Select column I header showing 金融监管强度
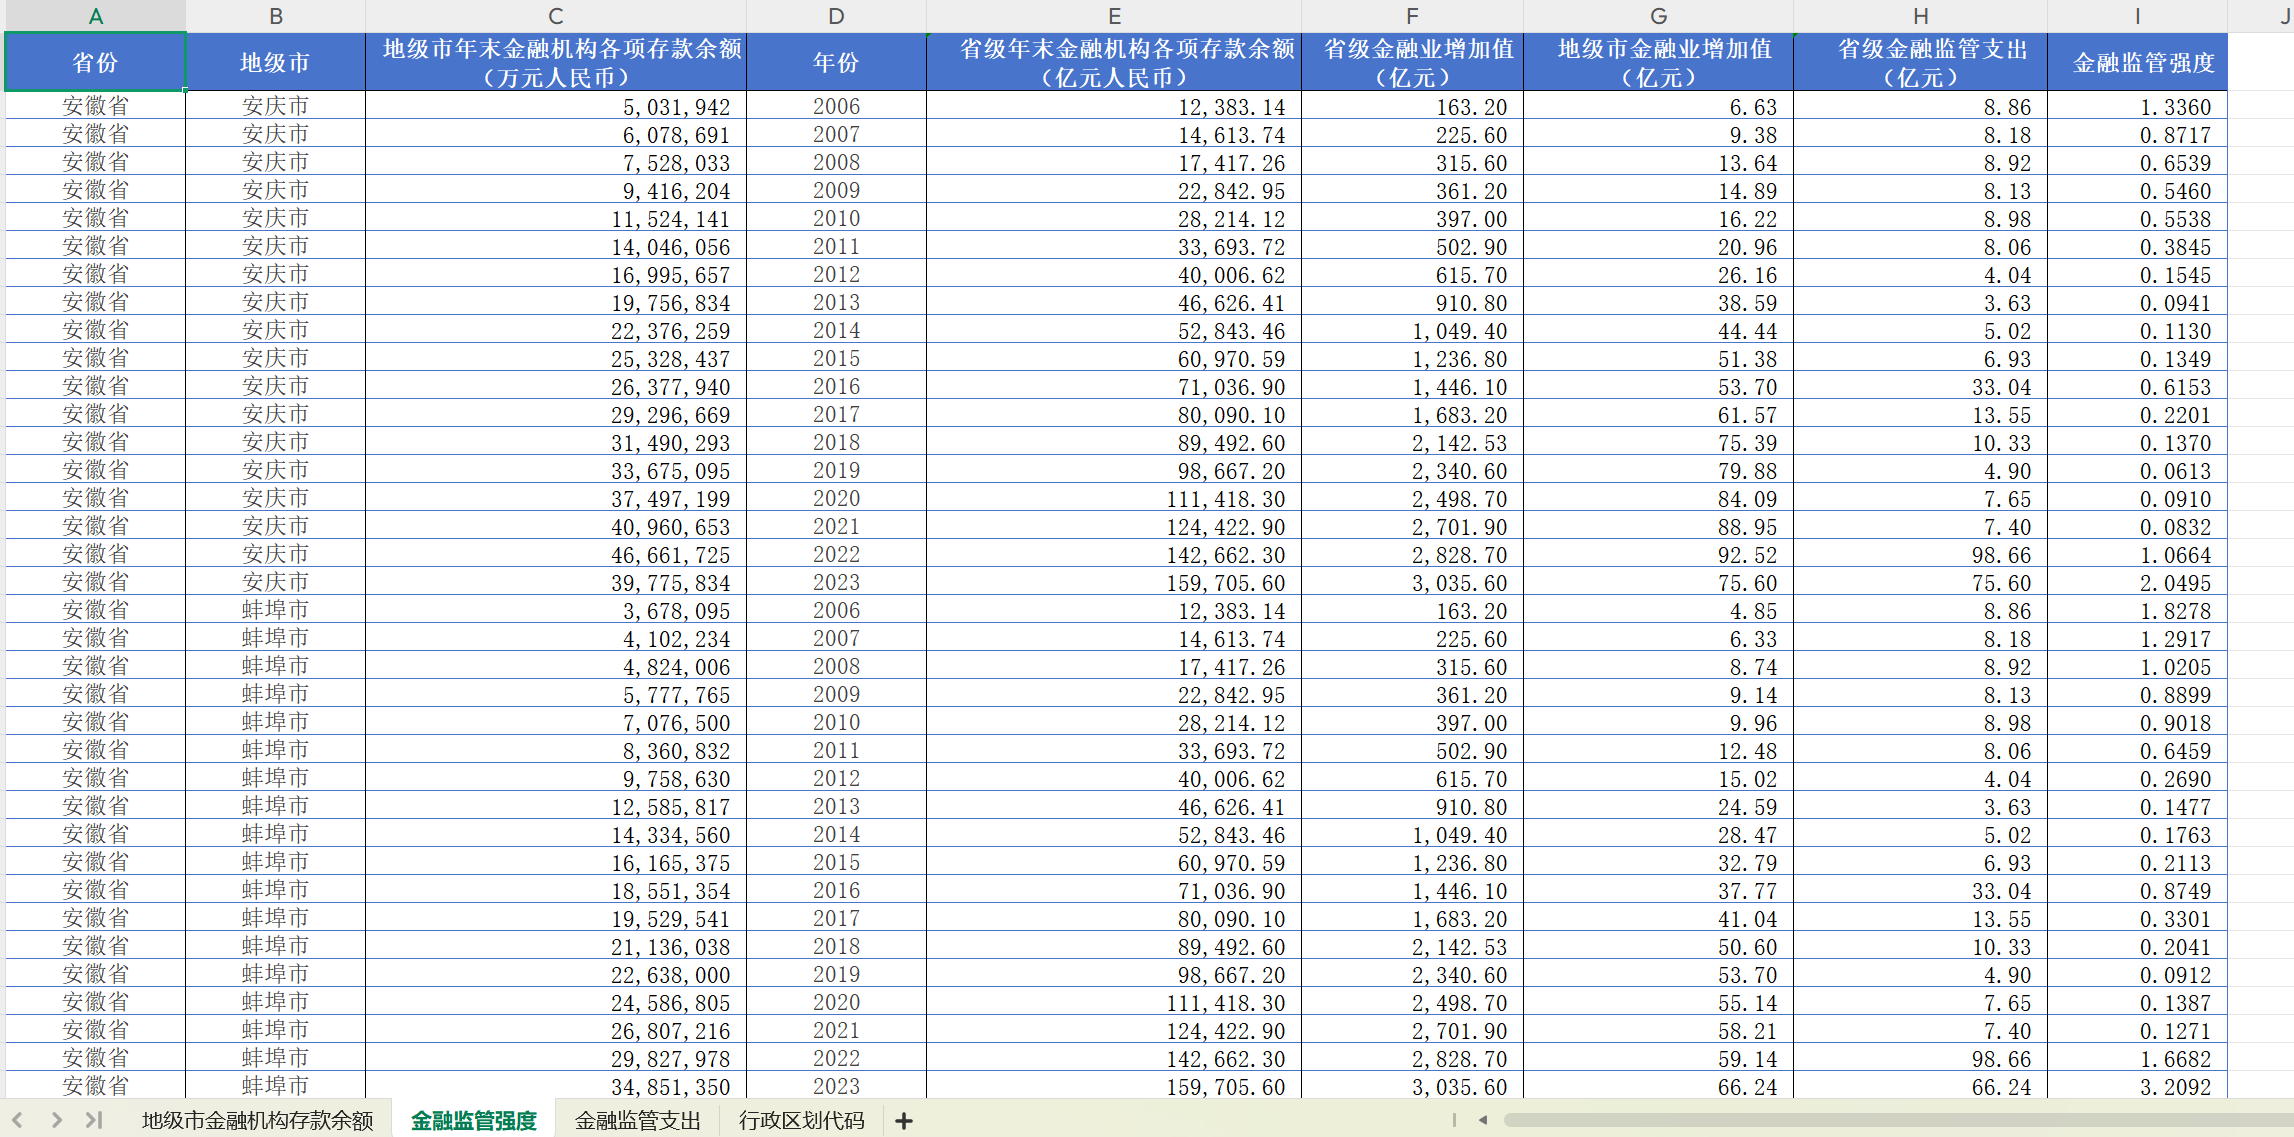 click(2137, 16)
